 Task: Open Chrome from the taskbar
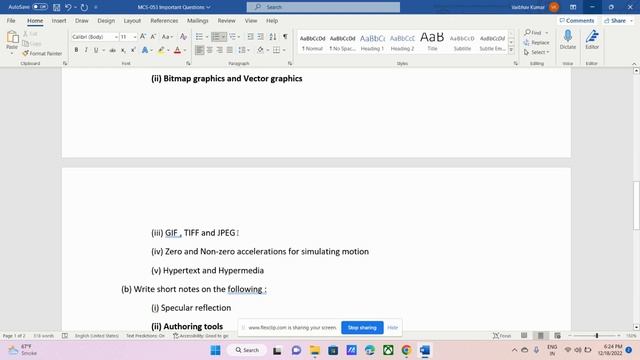[x=406, y=350]
